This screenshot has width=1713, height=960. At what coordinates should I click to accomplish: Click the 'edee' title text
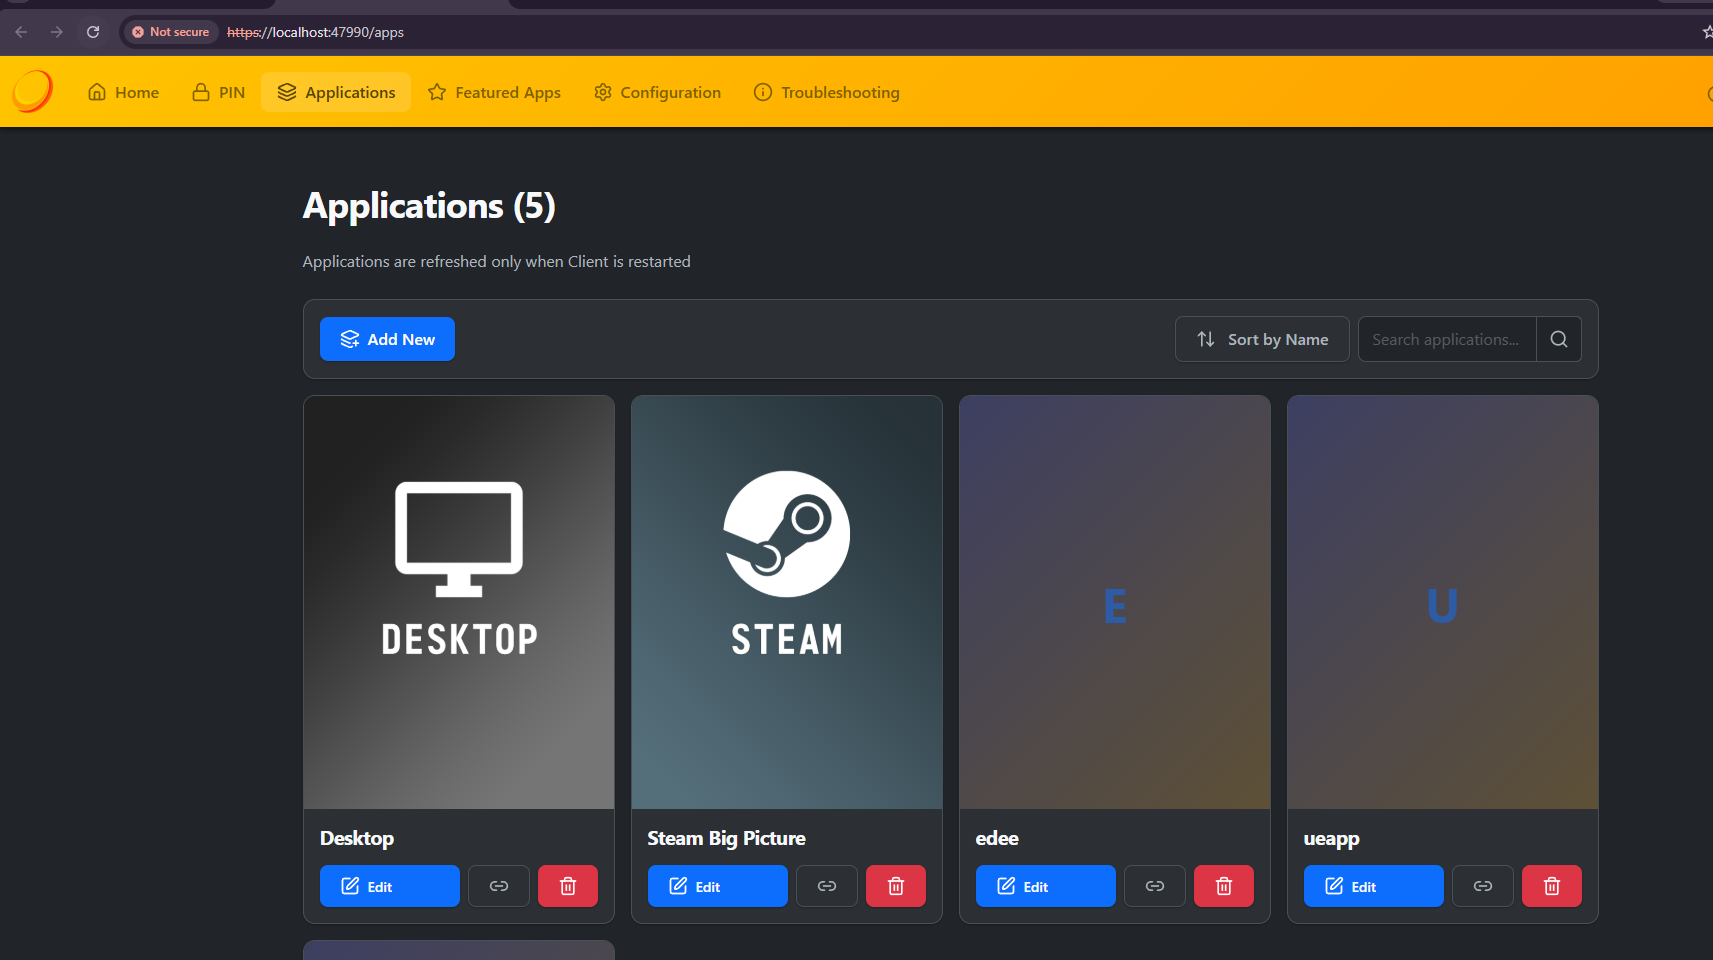(x=997, y=838)
